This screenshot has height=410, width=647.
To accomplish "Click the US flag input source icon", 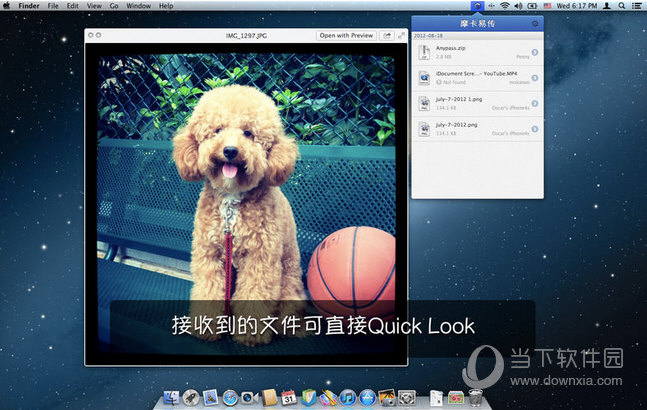I will point(547,6).
